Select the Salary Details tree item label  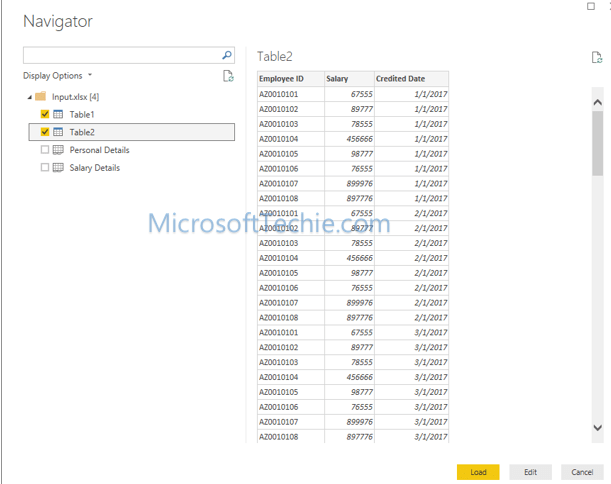[95, 168]
